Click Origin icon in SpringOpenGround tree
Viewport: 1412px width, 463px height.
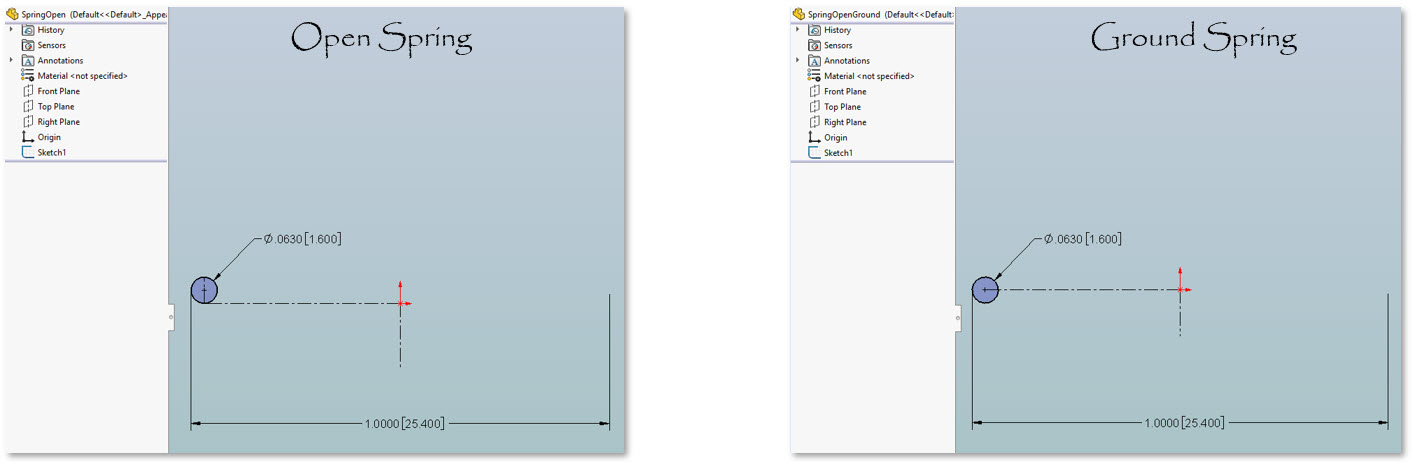tap(815, 137)
